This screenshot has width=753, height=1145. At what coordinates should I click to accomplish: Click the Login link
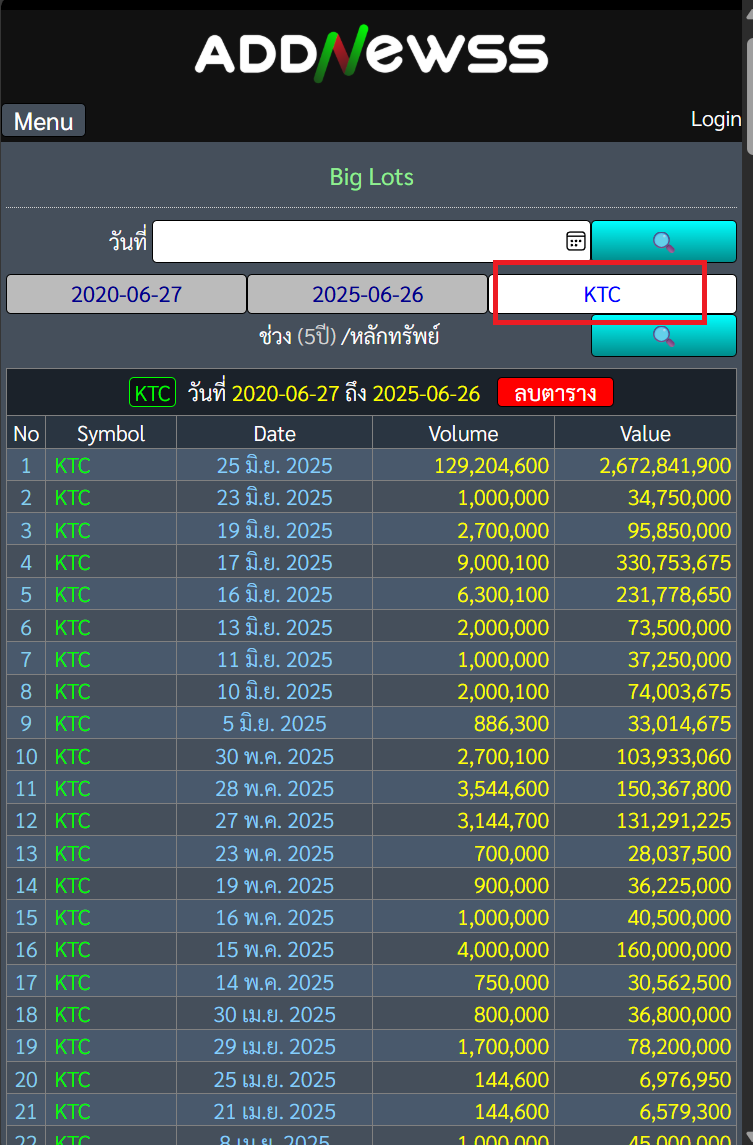716,119
